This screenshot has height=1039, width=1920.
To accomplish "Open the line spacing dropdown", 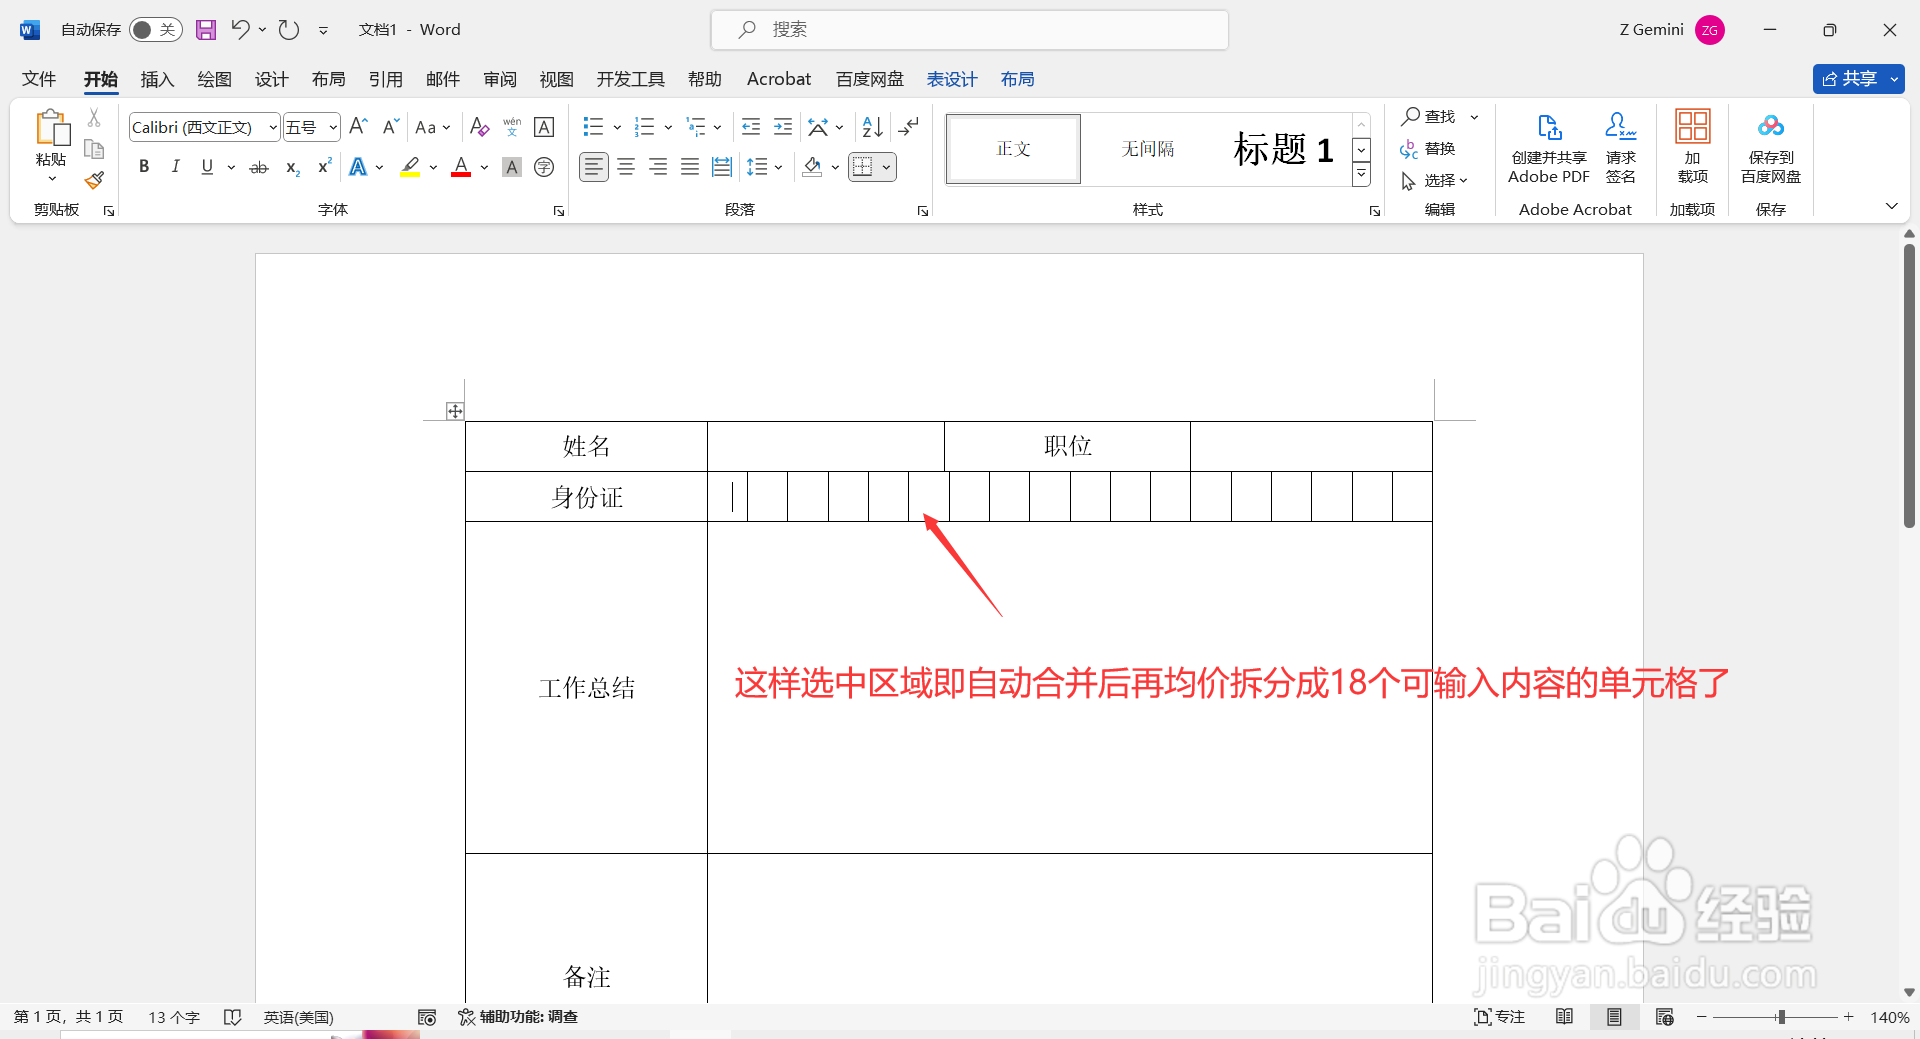I will [x=777, y=167].
